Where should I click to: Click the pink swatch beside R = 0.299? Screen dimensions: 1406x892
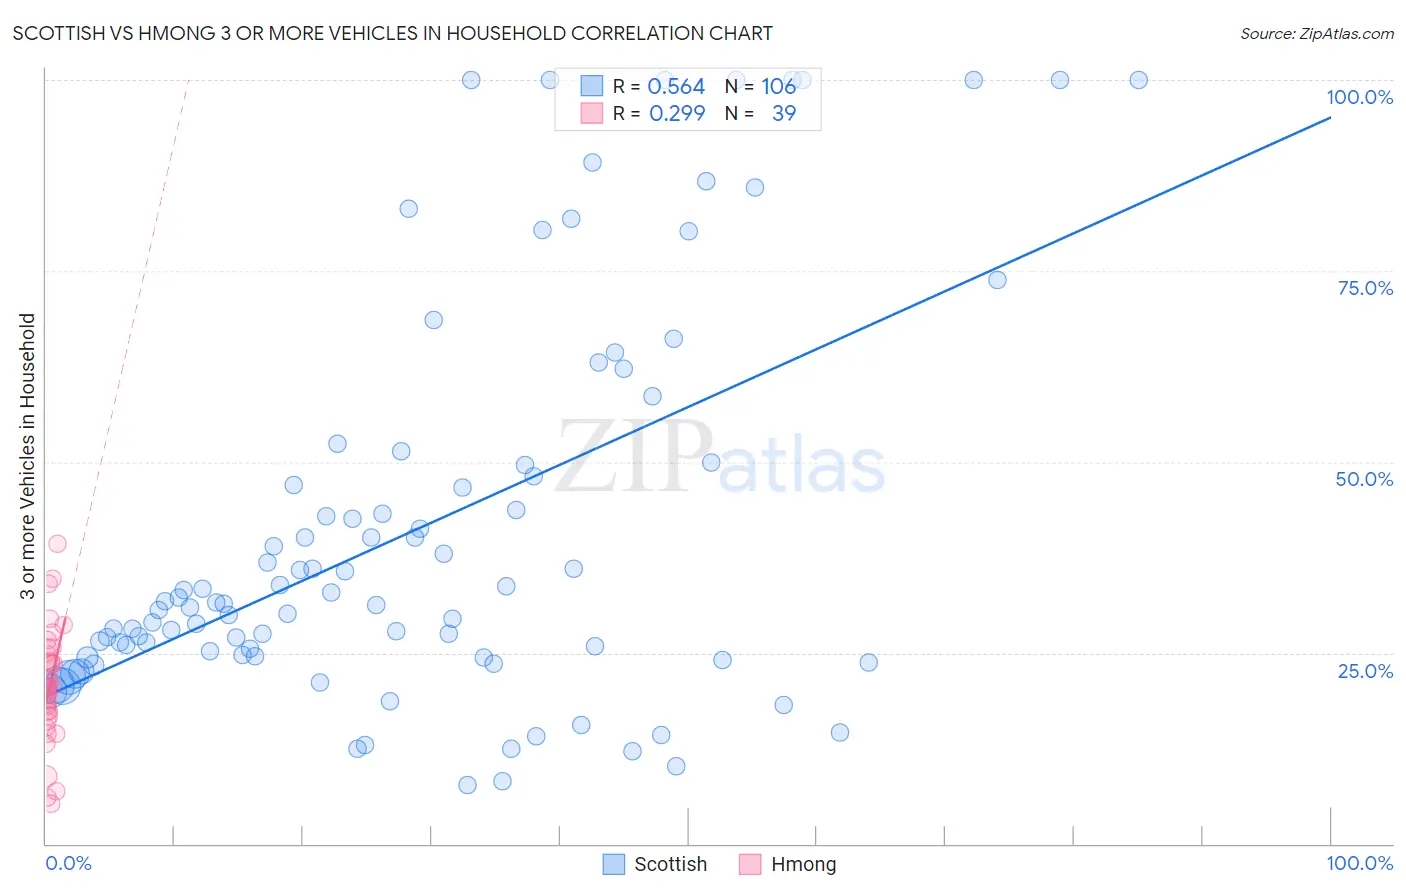pos(592,113)
